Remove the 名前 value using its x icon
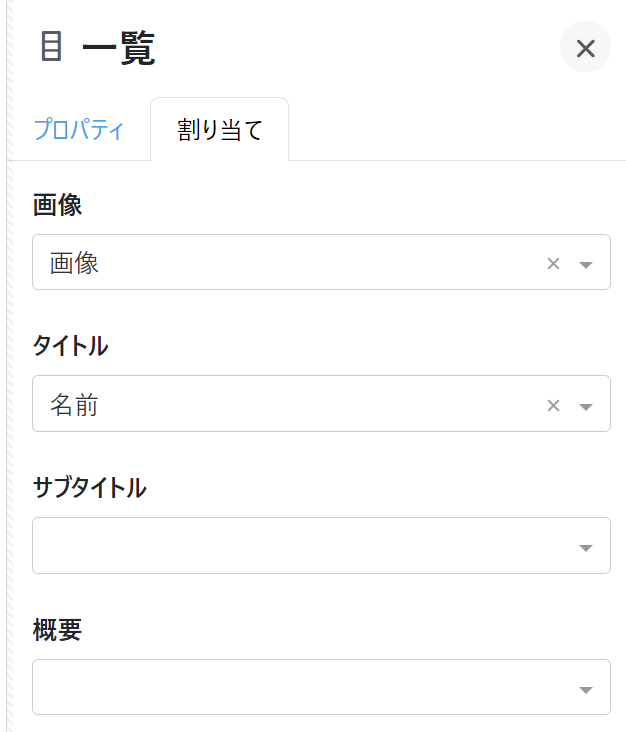 coord(553,405)
